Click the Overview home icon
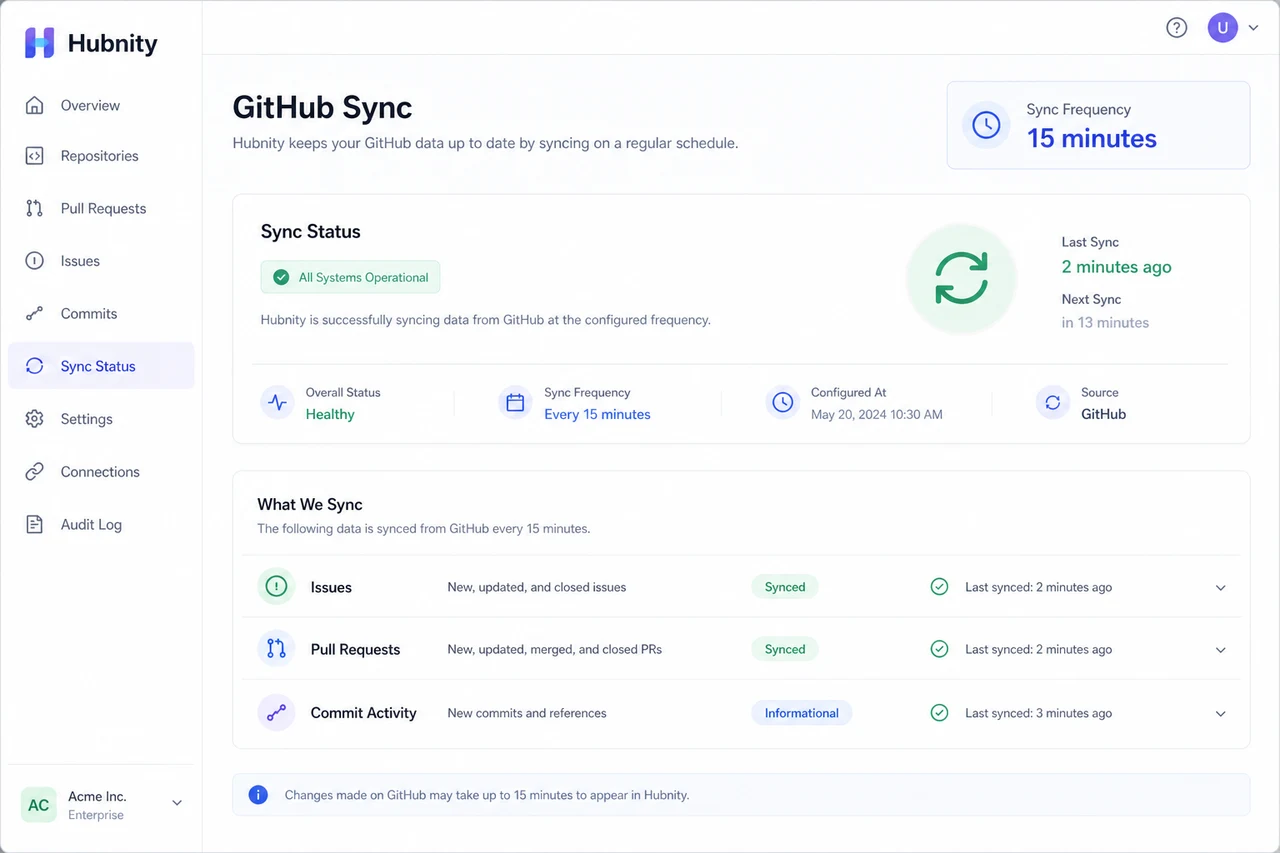The image size is (1280, 853). pos(34,105)
